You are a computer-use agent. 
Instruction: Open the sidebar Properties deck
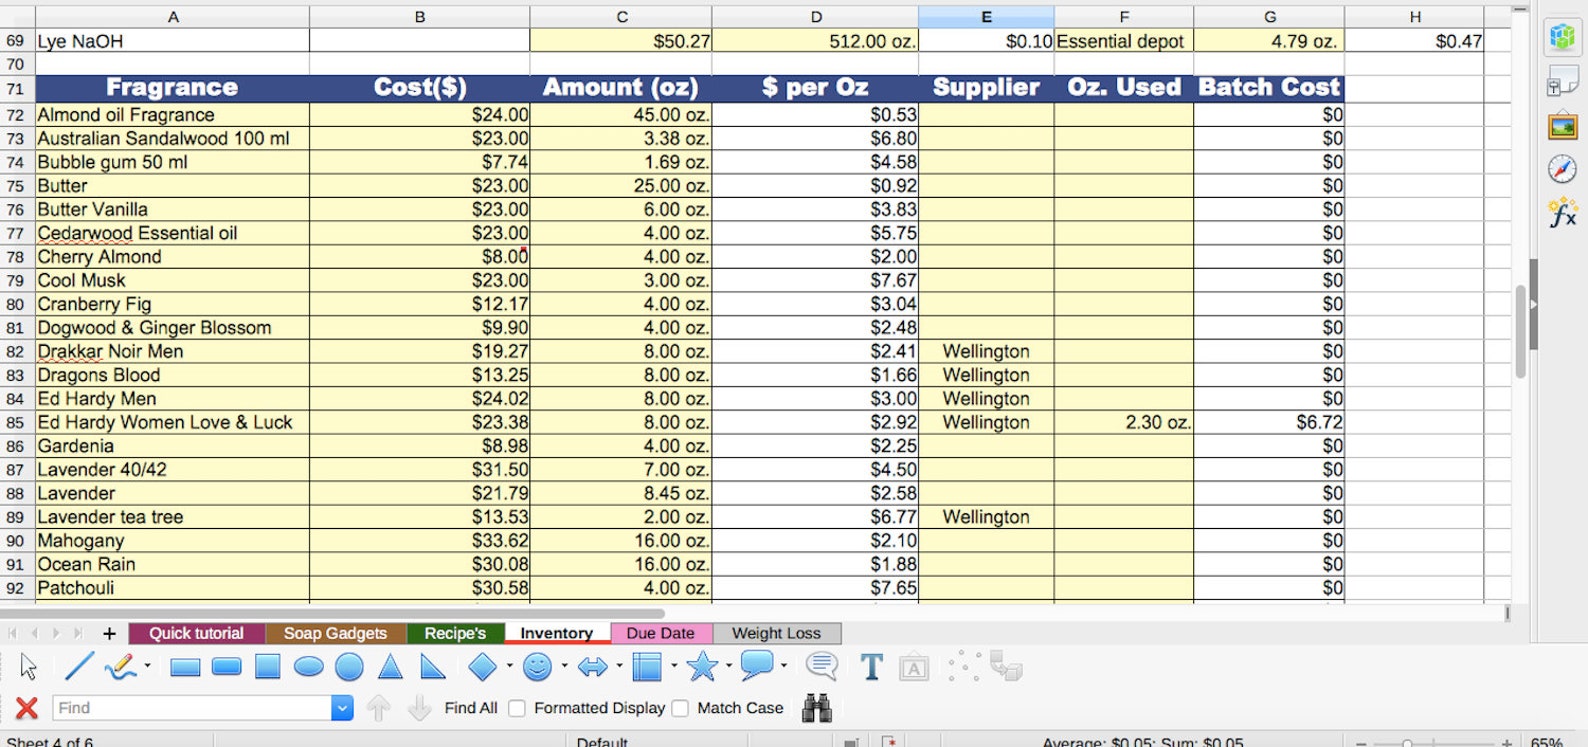point(1562,37)
